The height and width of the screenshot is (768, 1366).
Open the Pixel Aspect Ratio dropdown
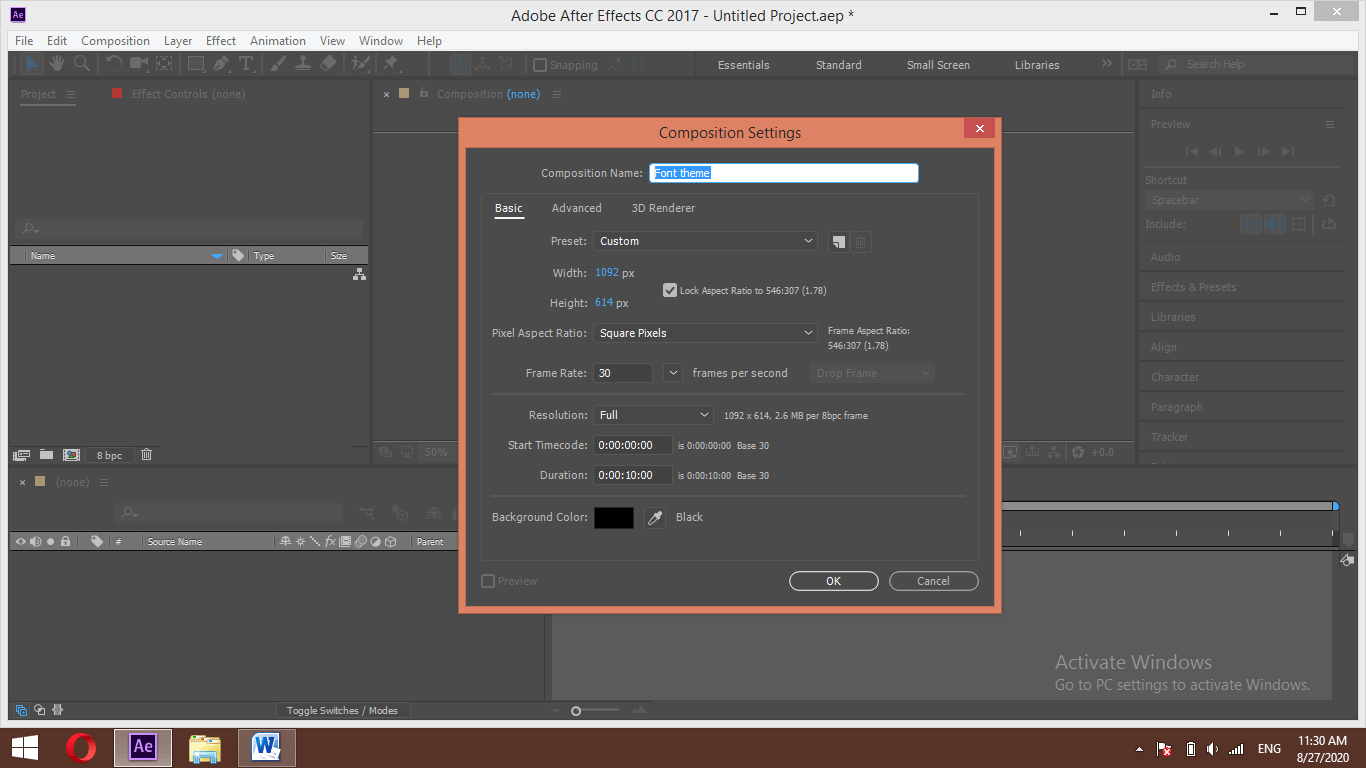pyautogui.click(x=705, y=332)
